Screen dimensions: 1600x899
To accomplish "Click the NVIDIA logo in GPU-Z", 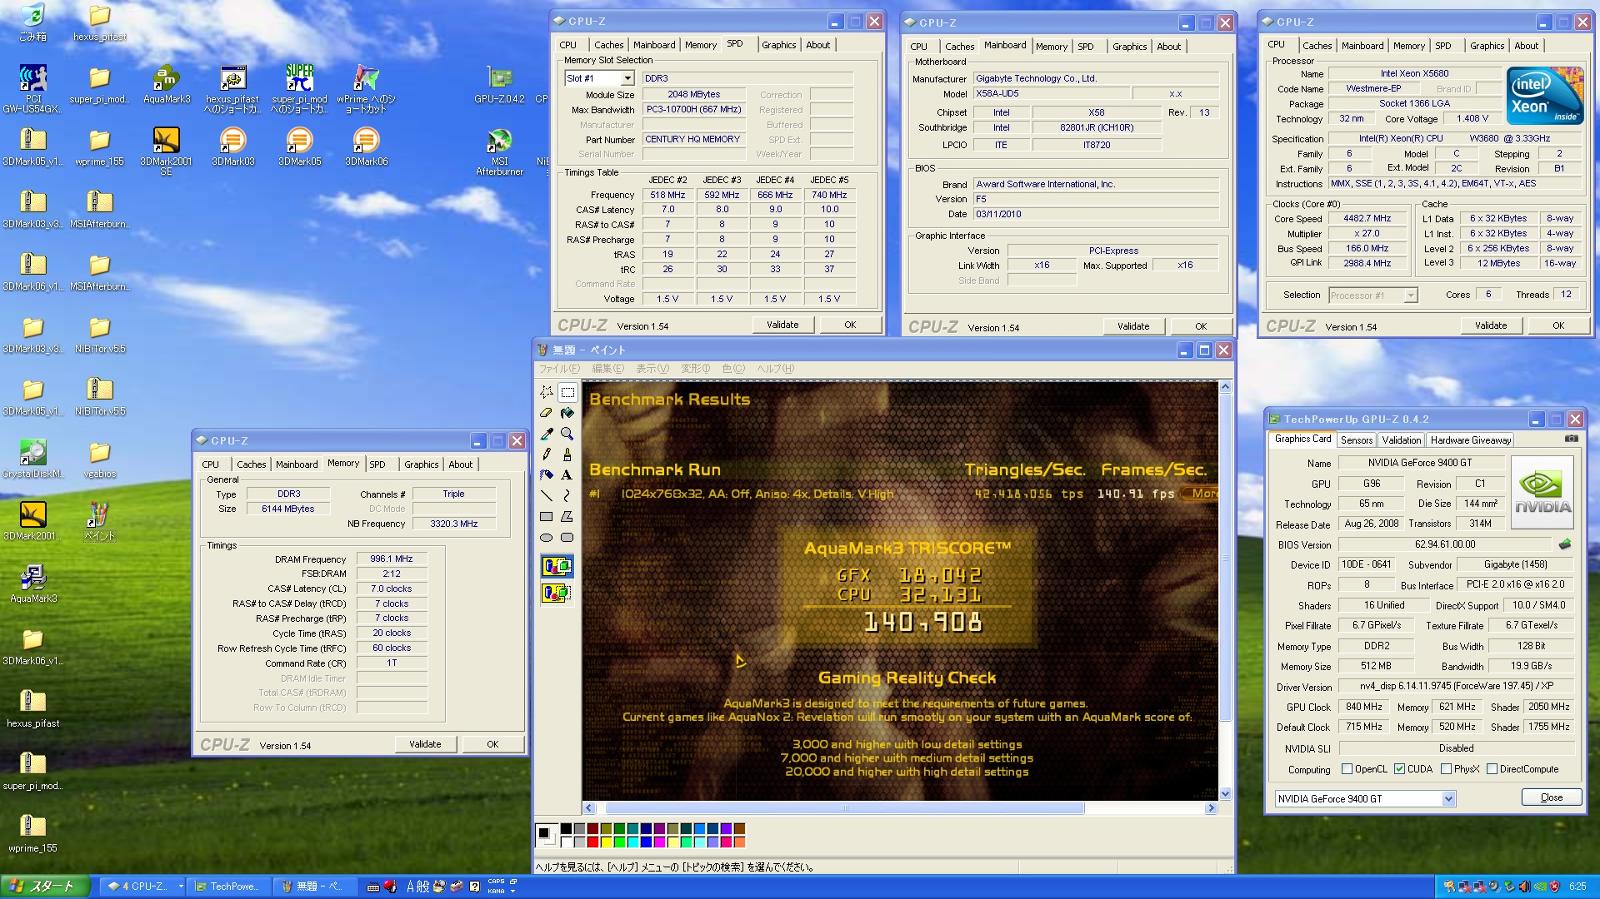I will [x=1542, y=491].
